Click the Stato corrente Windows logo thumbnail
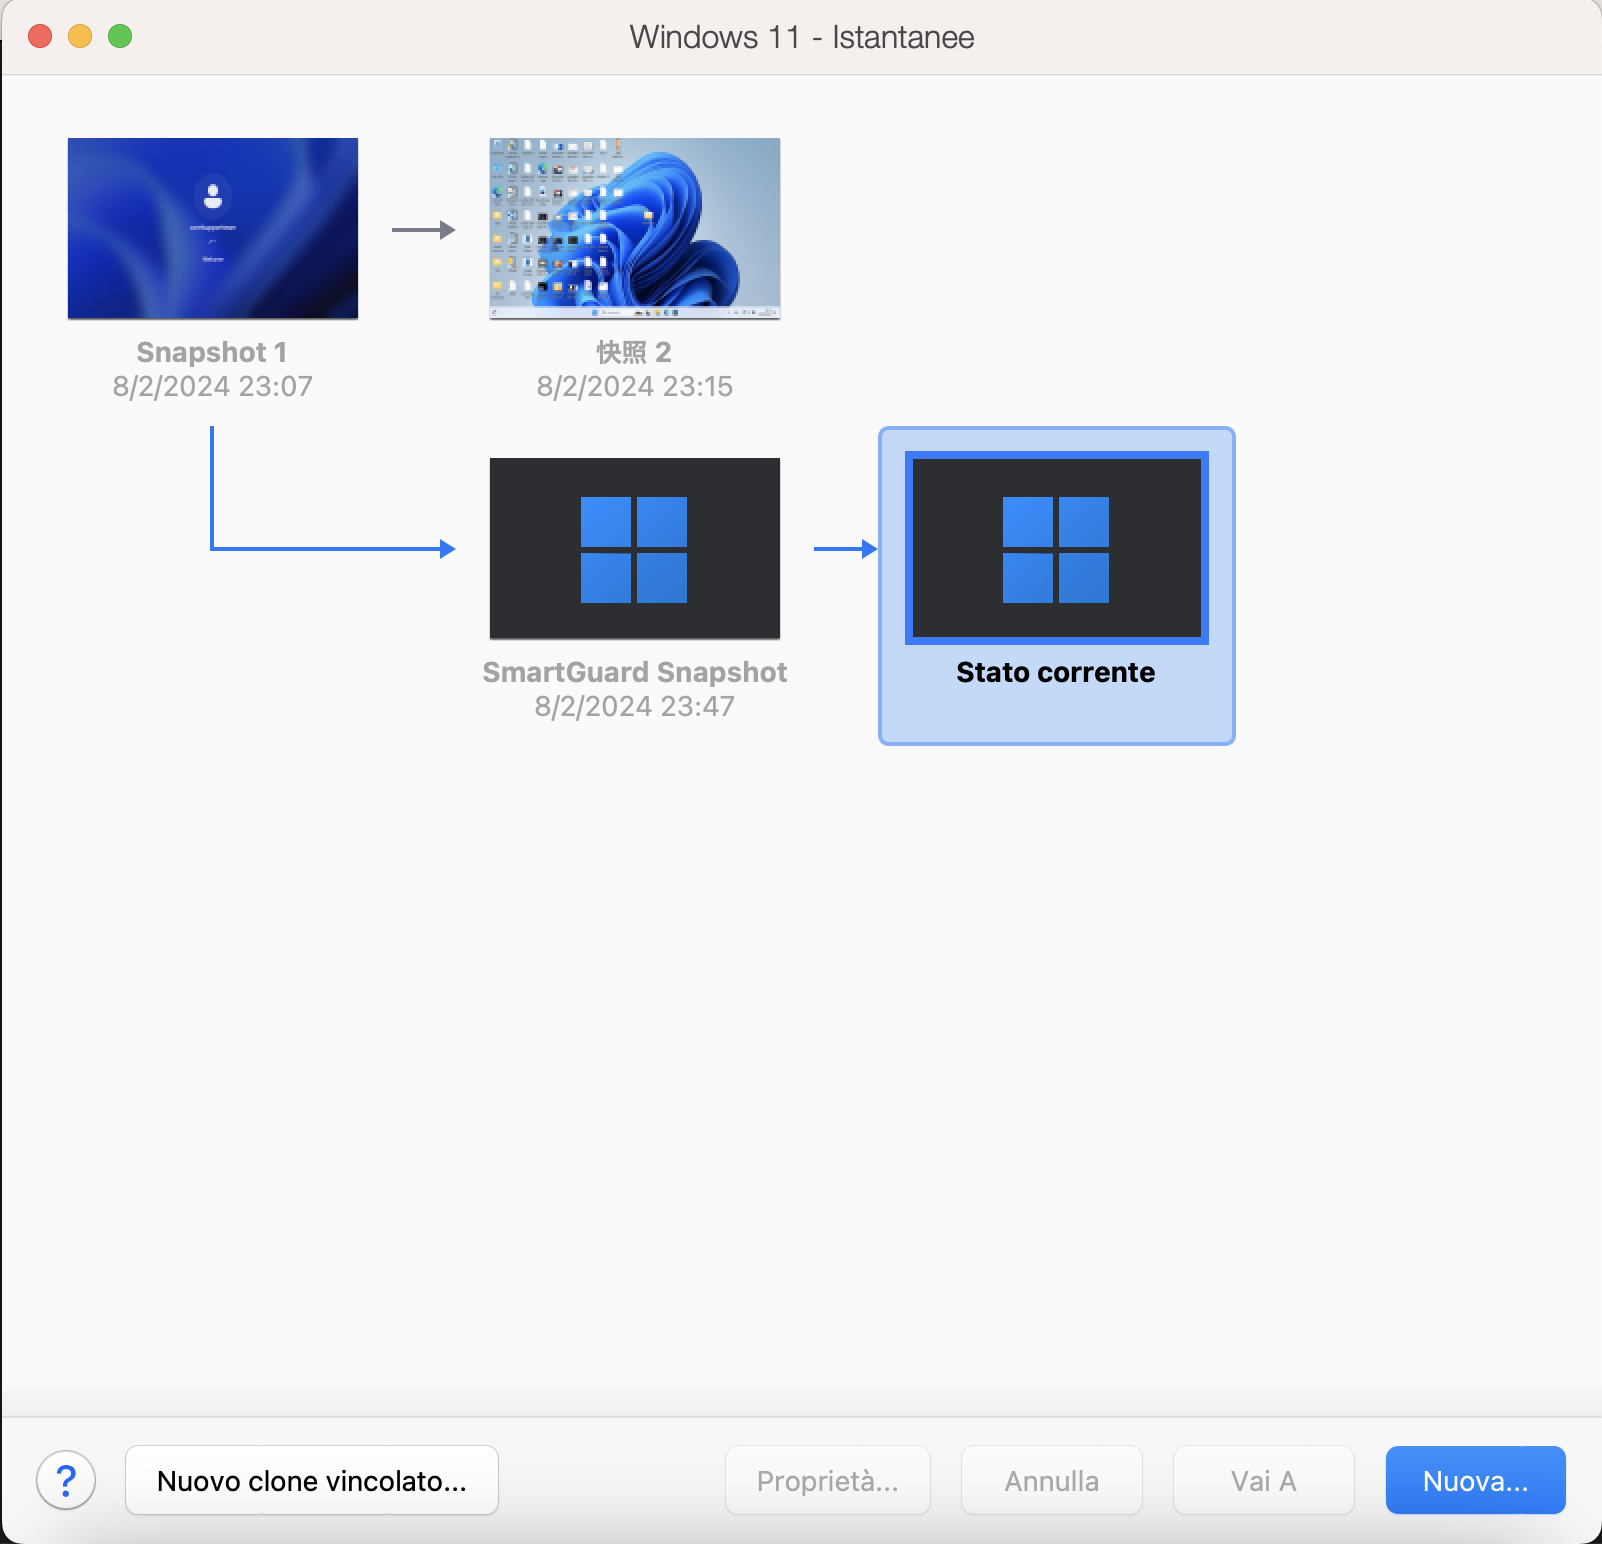 pyautogui.click(x=1056, y=548)
